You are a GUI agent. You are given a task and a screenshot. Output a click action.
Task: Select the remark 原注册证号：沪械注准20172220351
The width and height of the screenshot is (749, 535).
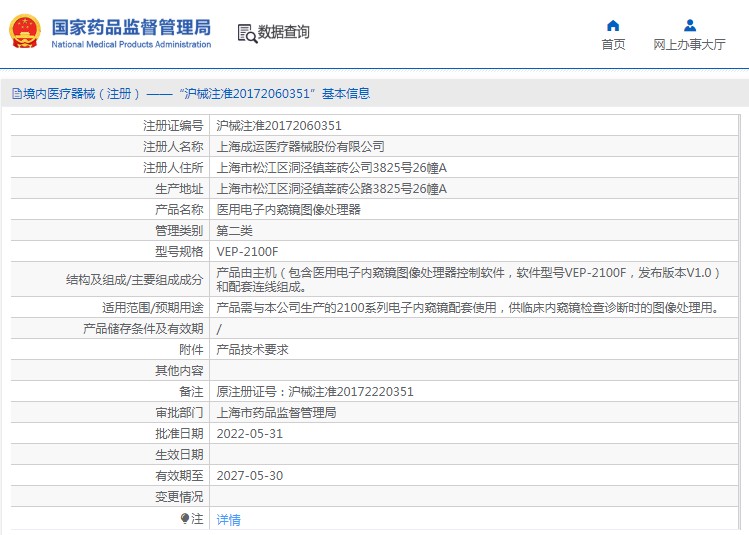pyautogui.click(x=315, y=392)
